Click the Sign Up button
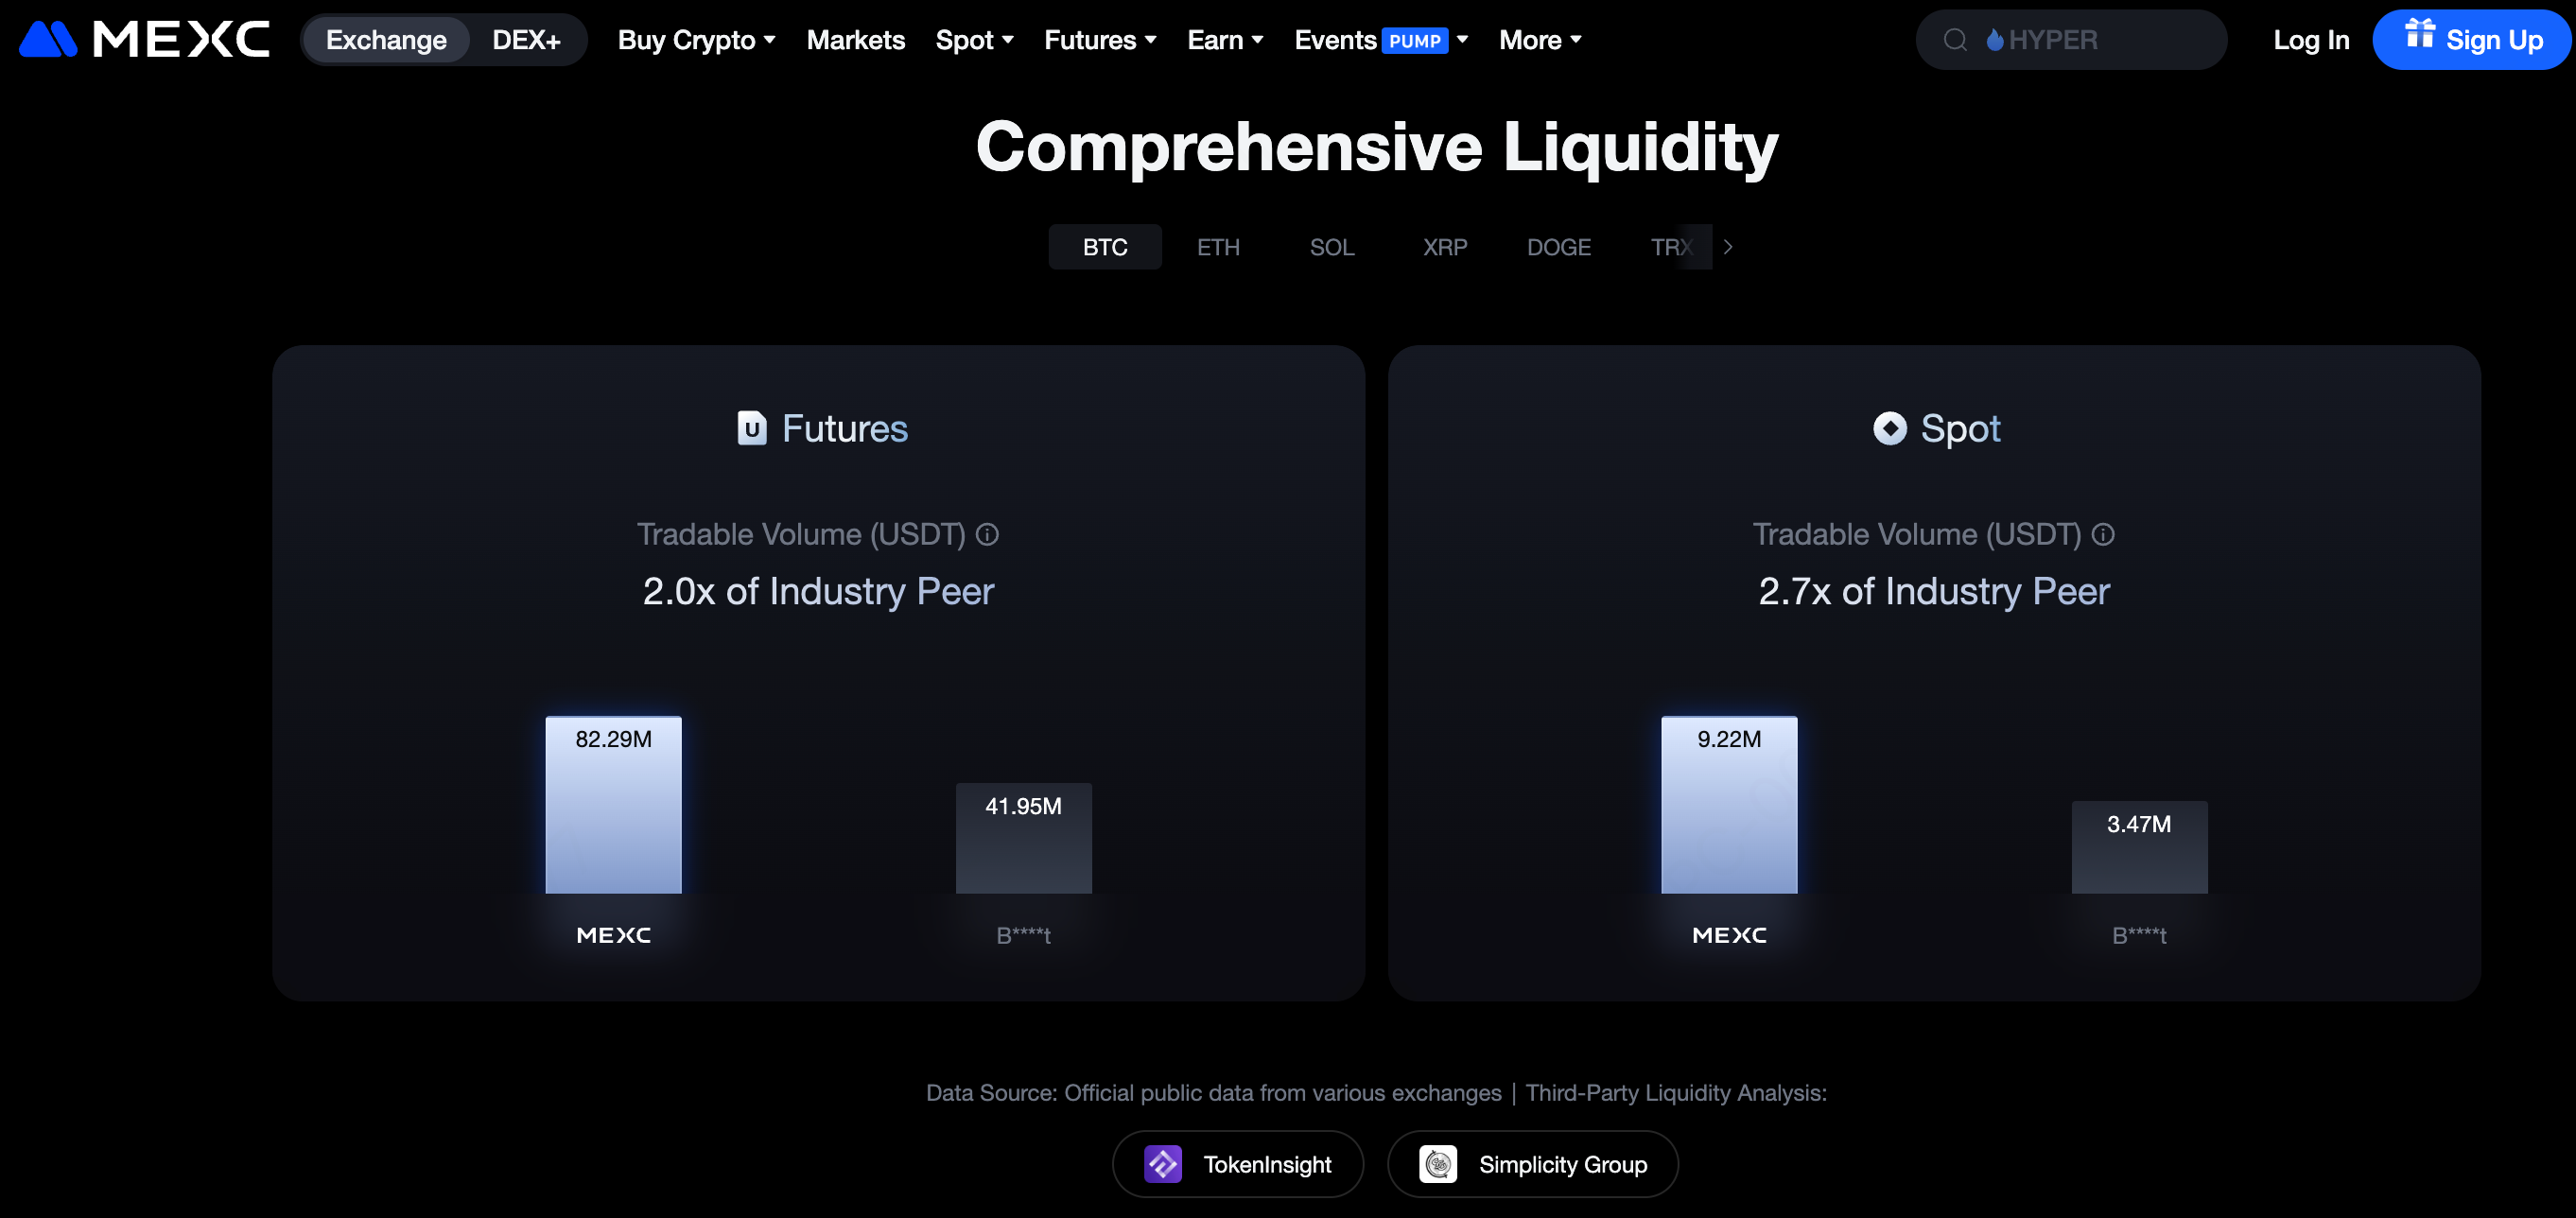The width and height of the screenshot is (2576, 1218). click(x=2472, y=40)
